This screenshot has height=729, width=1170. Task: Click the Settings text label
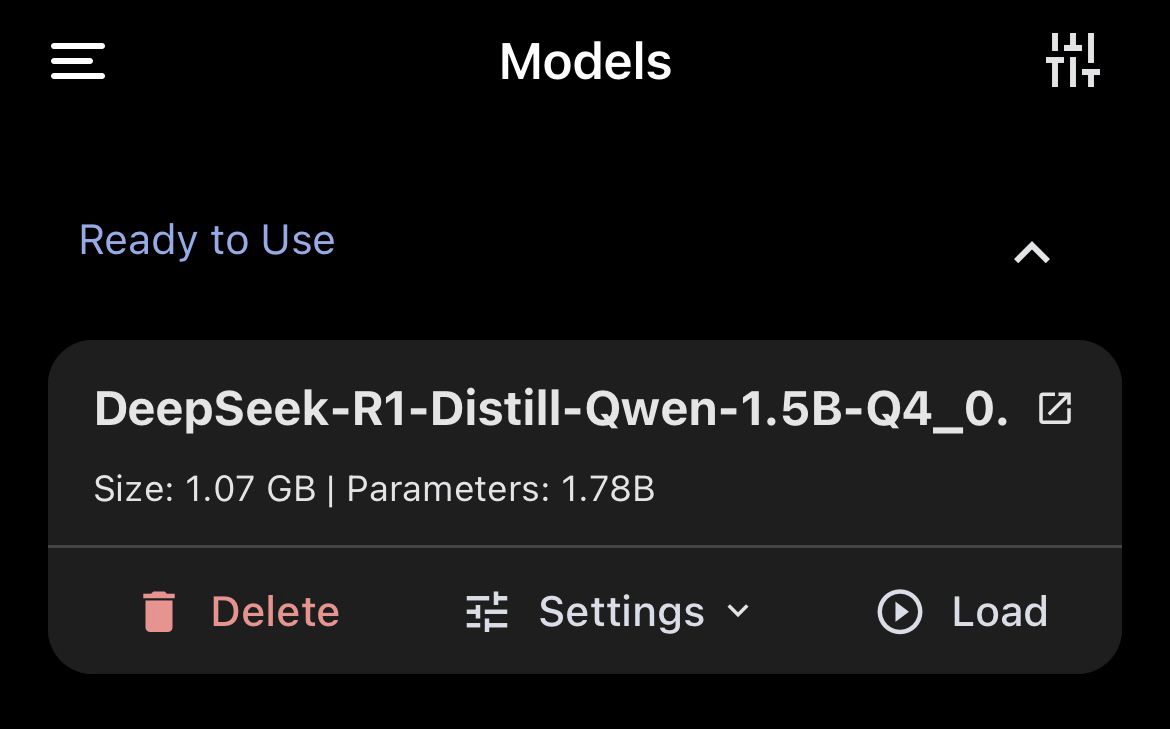(621, 612)
